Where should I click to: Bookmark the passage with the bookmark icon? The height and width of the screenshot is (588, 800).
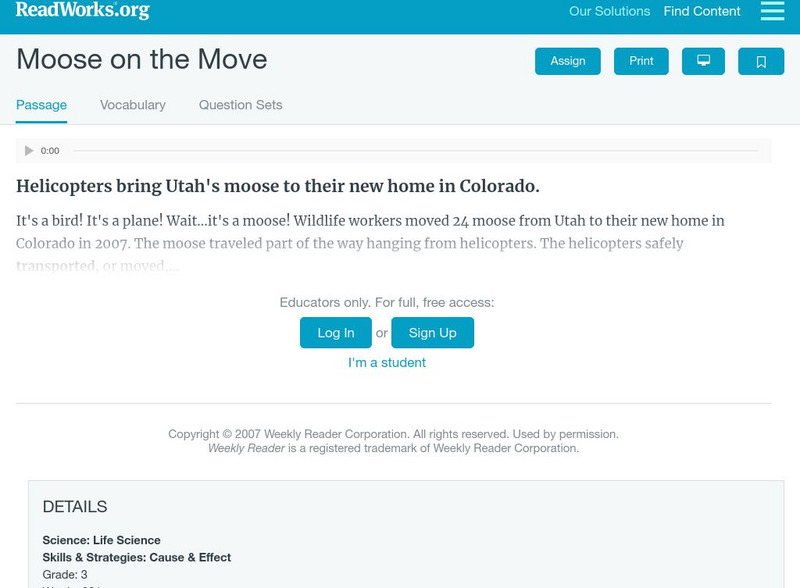(762, 60)
